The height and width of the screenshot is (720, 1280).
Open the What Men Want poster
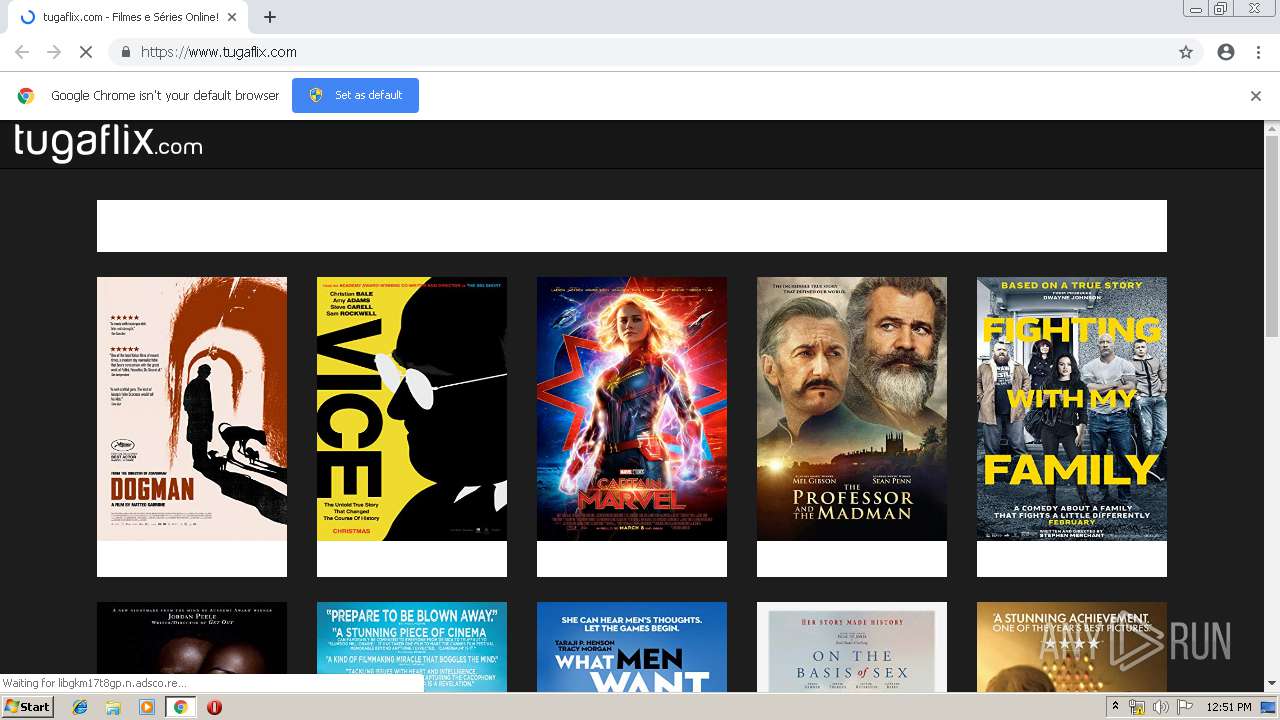(x=632, y=647)
